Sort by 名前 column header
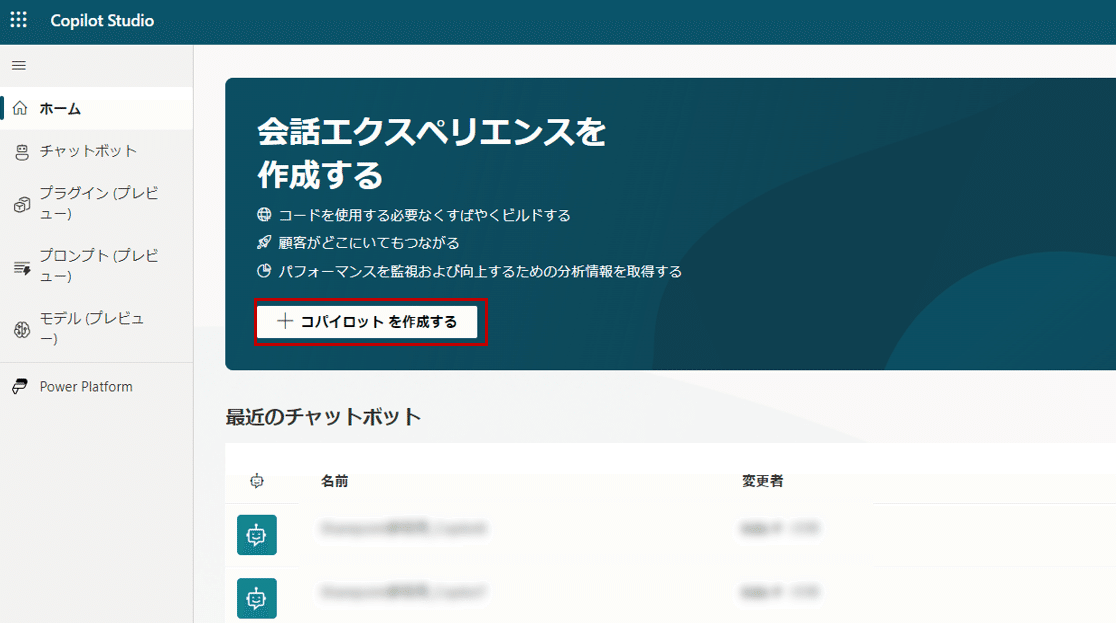The height and width of the screenshot is (623, 1116). 335,481
